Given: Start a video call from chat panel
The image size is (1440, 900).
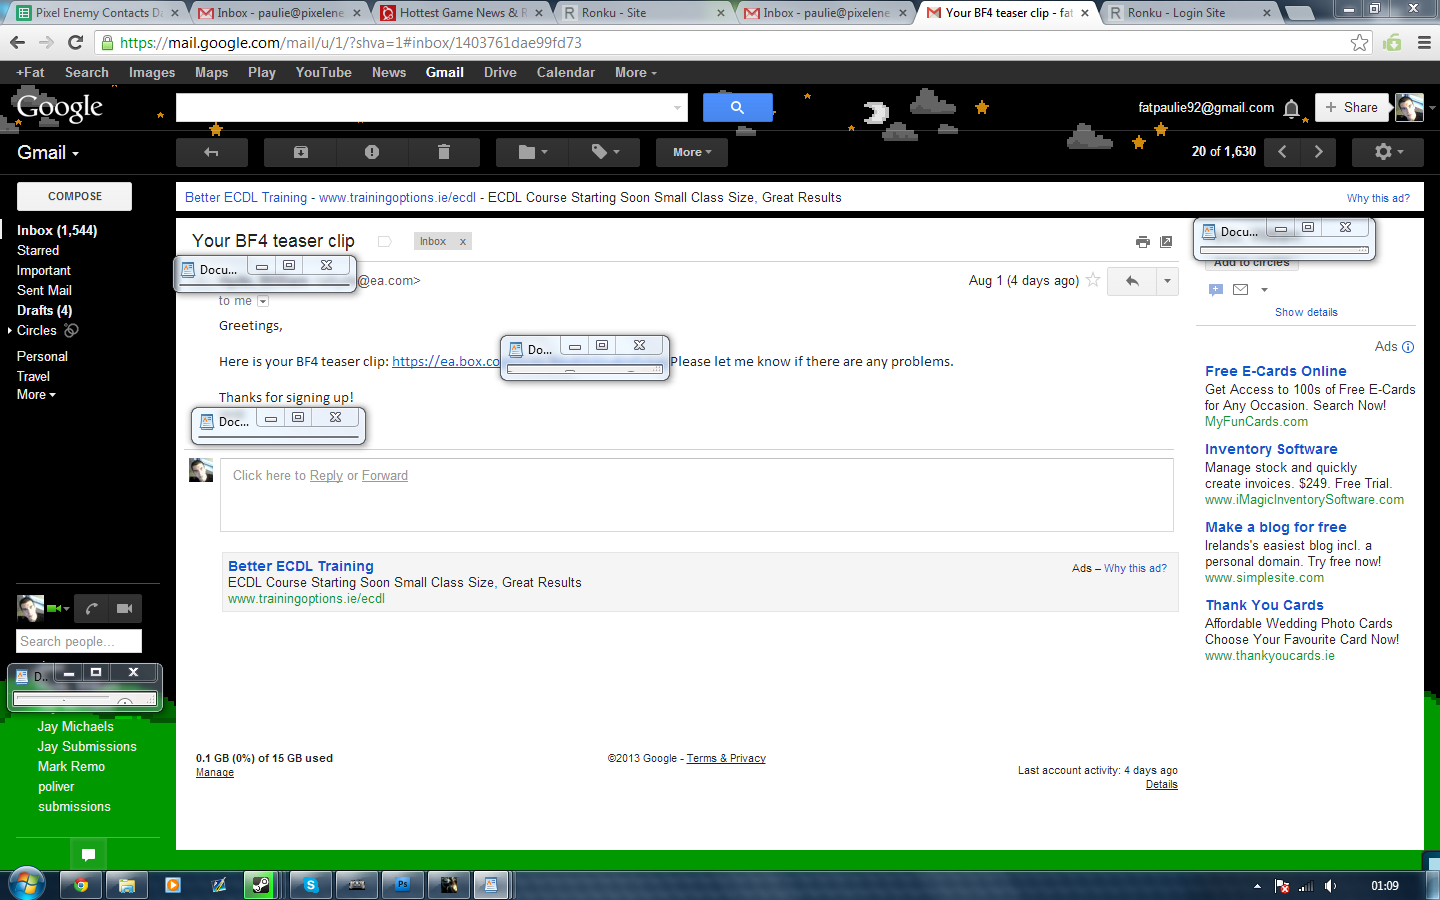Looking at the screenshot, I should pyautogui.click(x=125, y=608).
